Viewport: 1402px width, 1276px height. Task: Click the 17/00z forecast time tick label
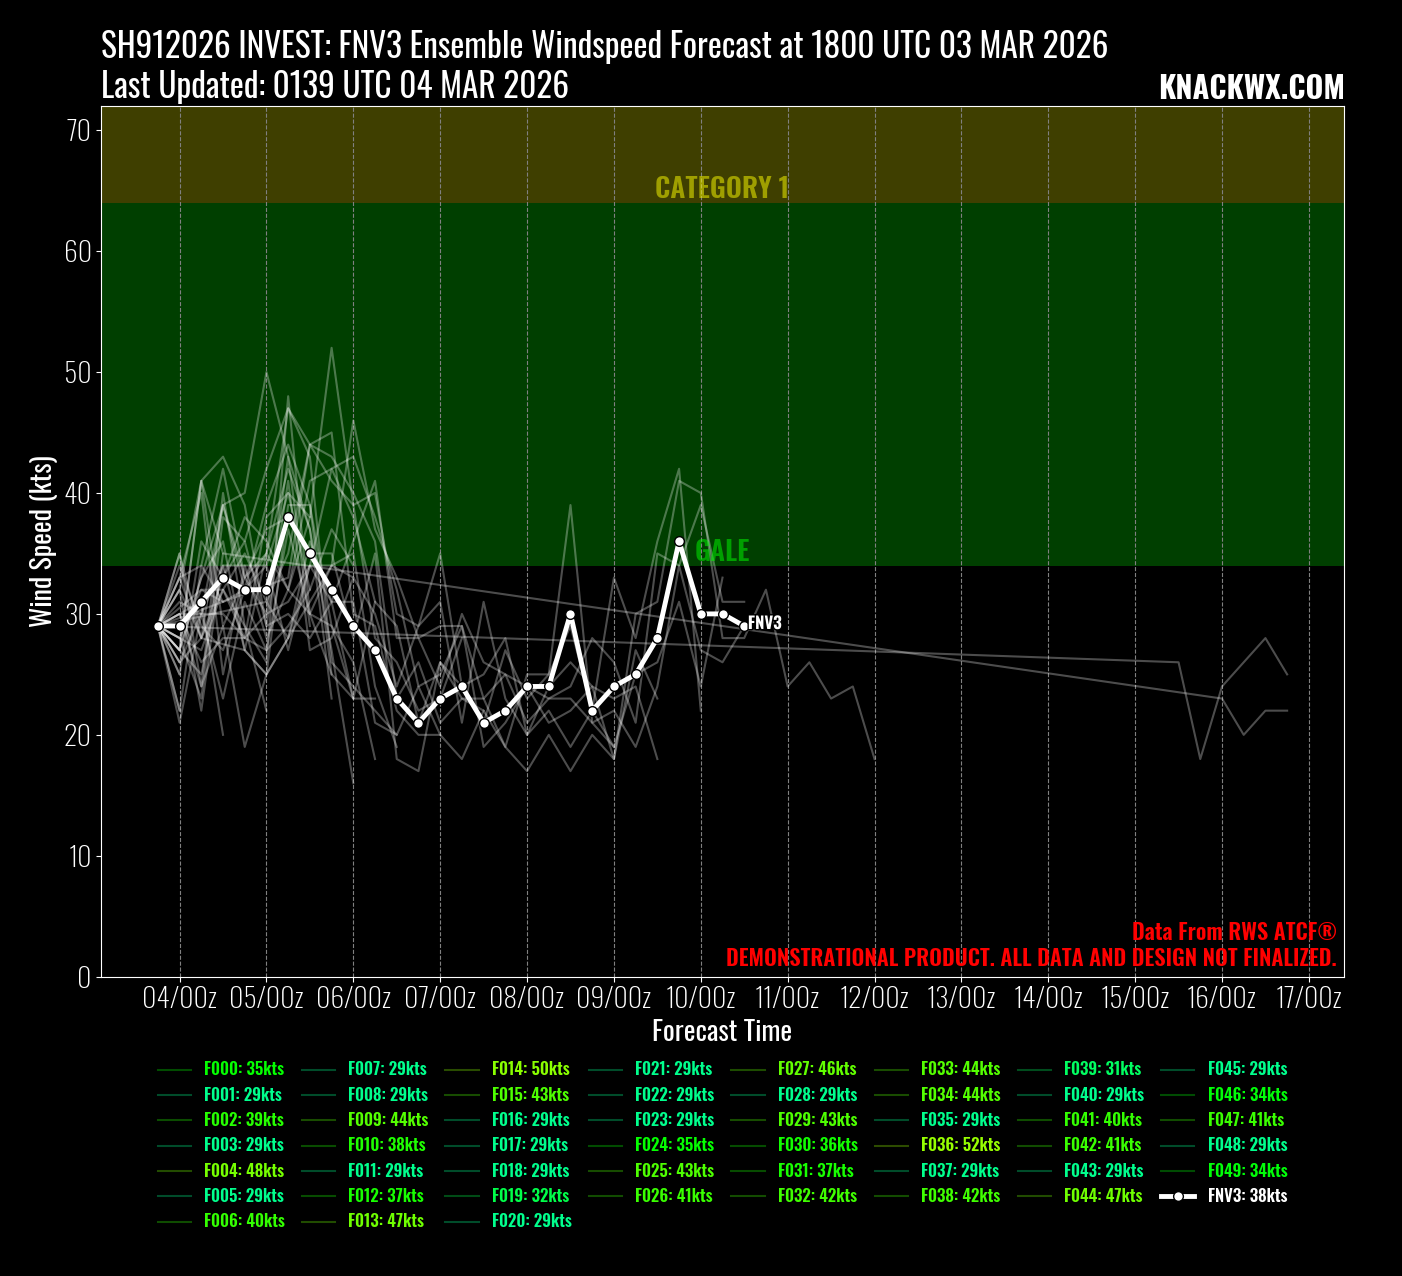pyautogui.click(x=1309, y=998)
